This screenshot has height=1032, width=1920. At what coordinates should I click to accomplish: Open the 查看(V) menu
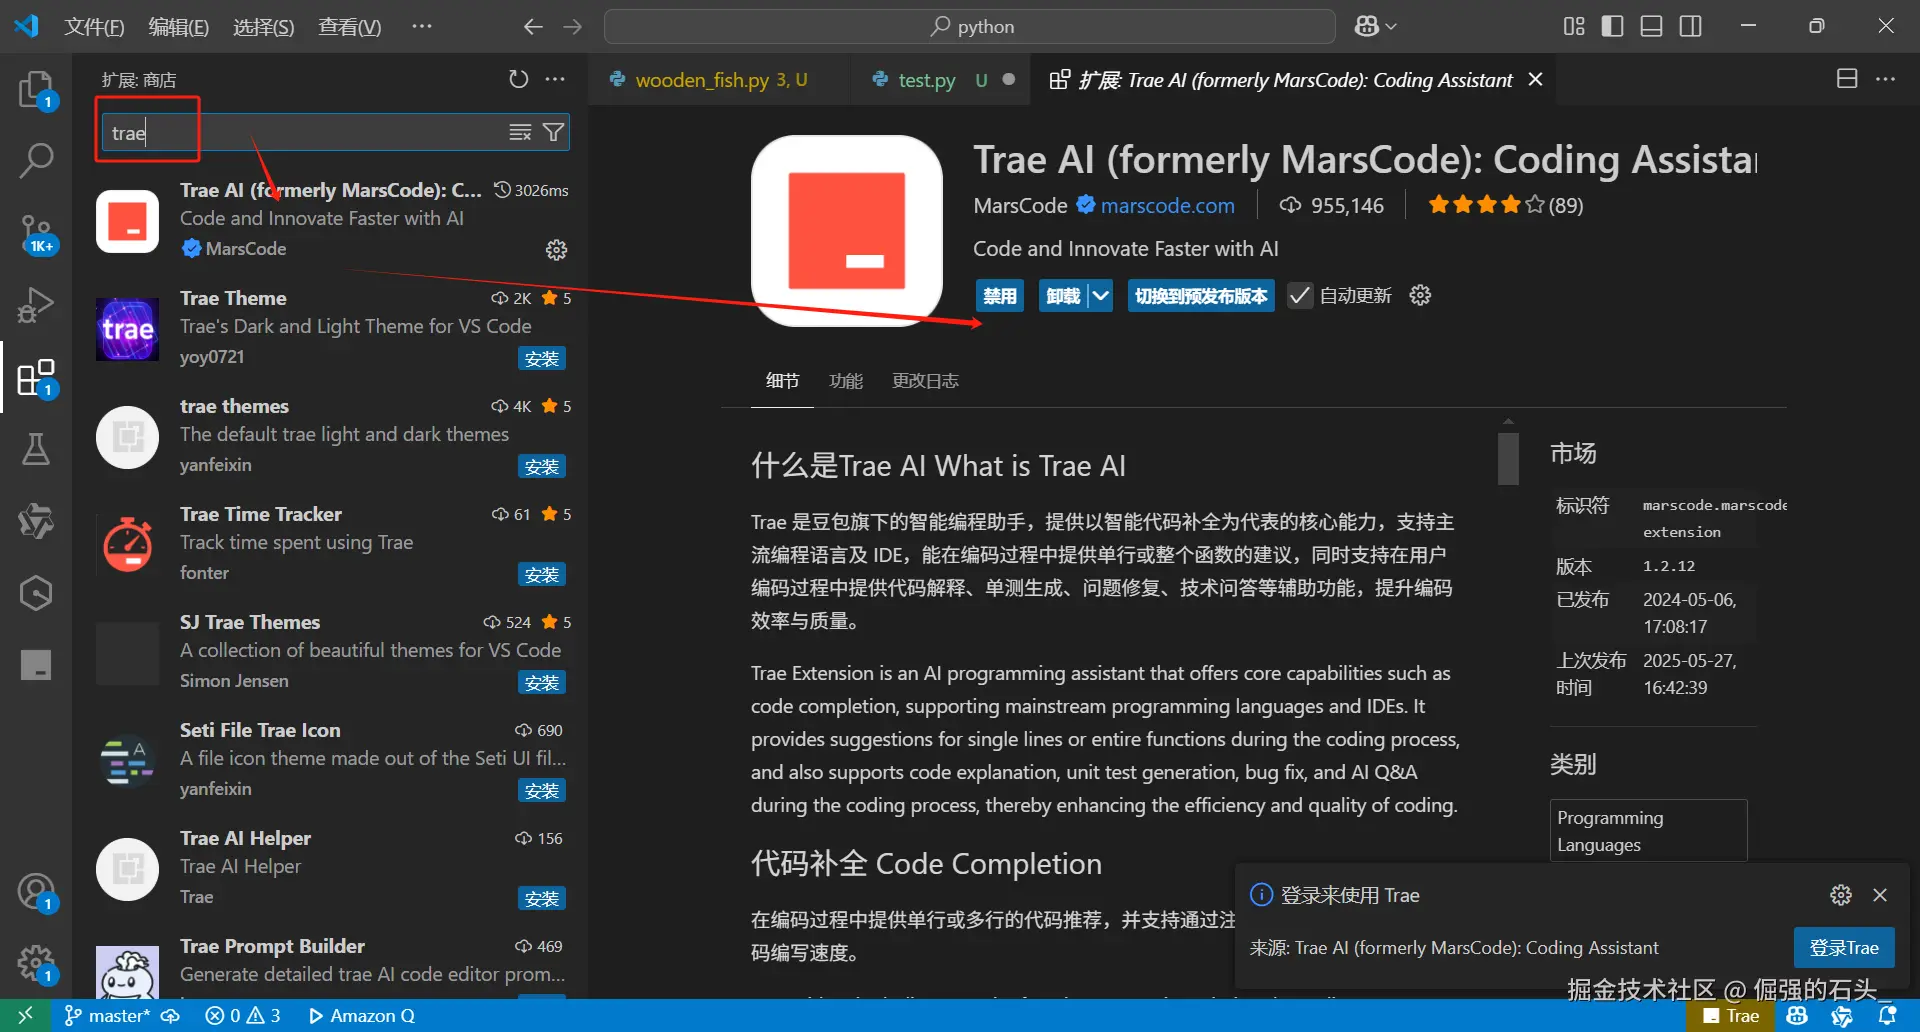coord(349,27)
